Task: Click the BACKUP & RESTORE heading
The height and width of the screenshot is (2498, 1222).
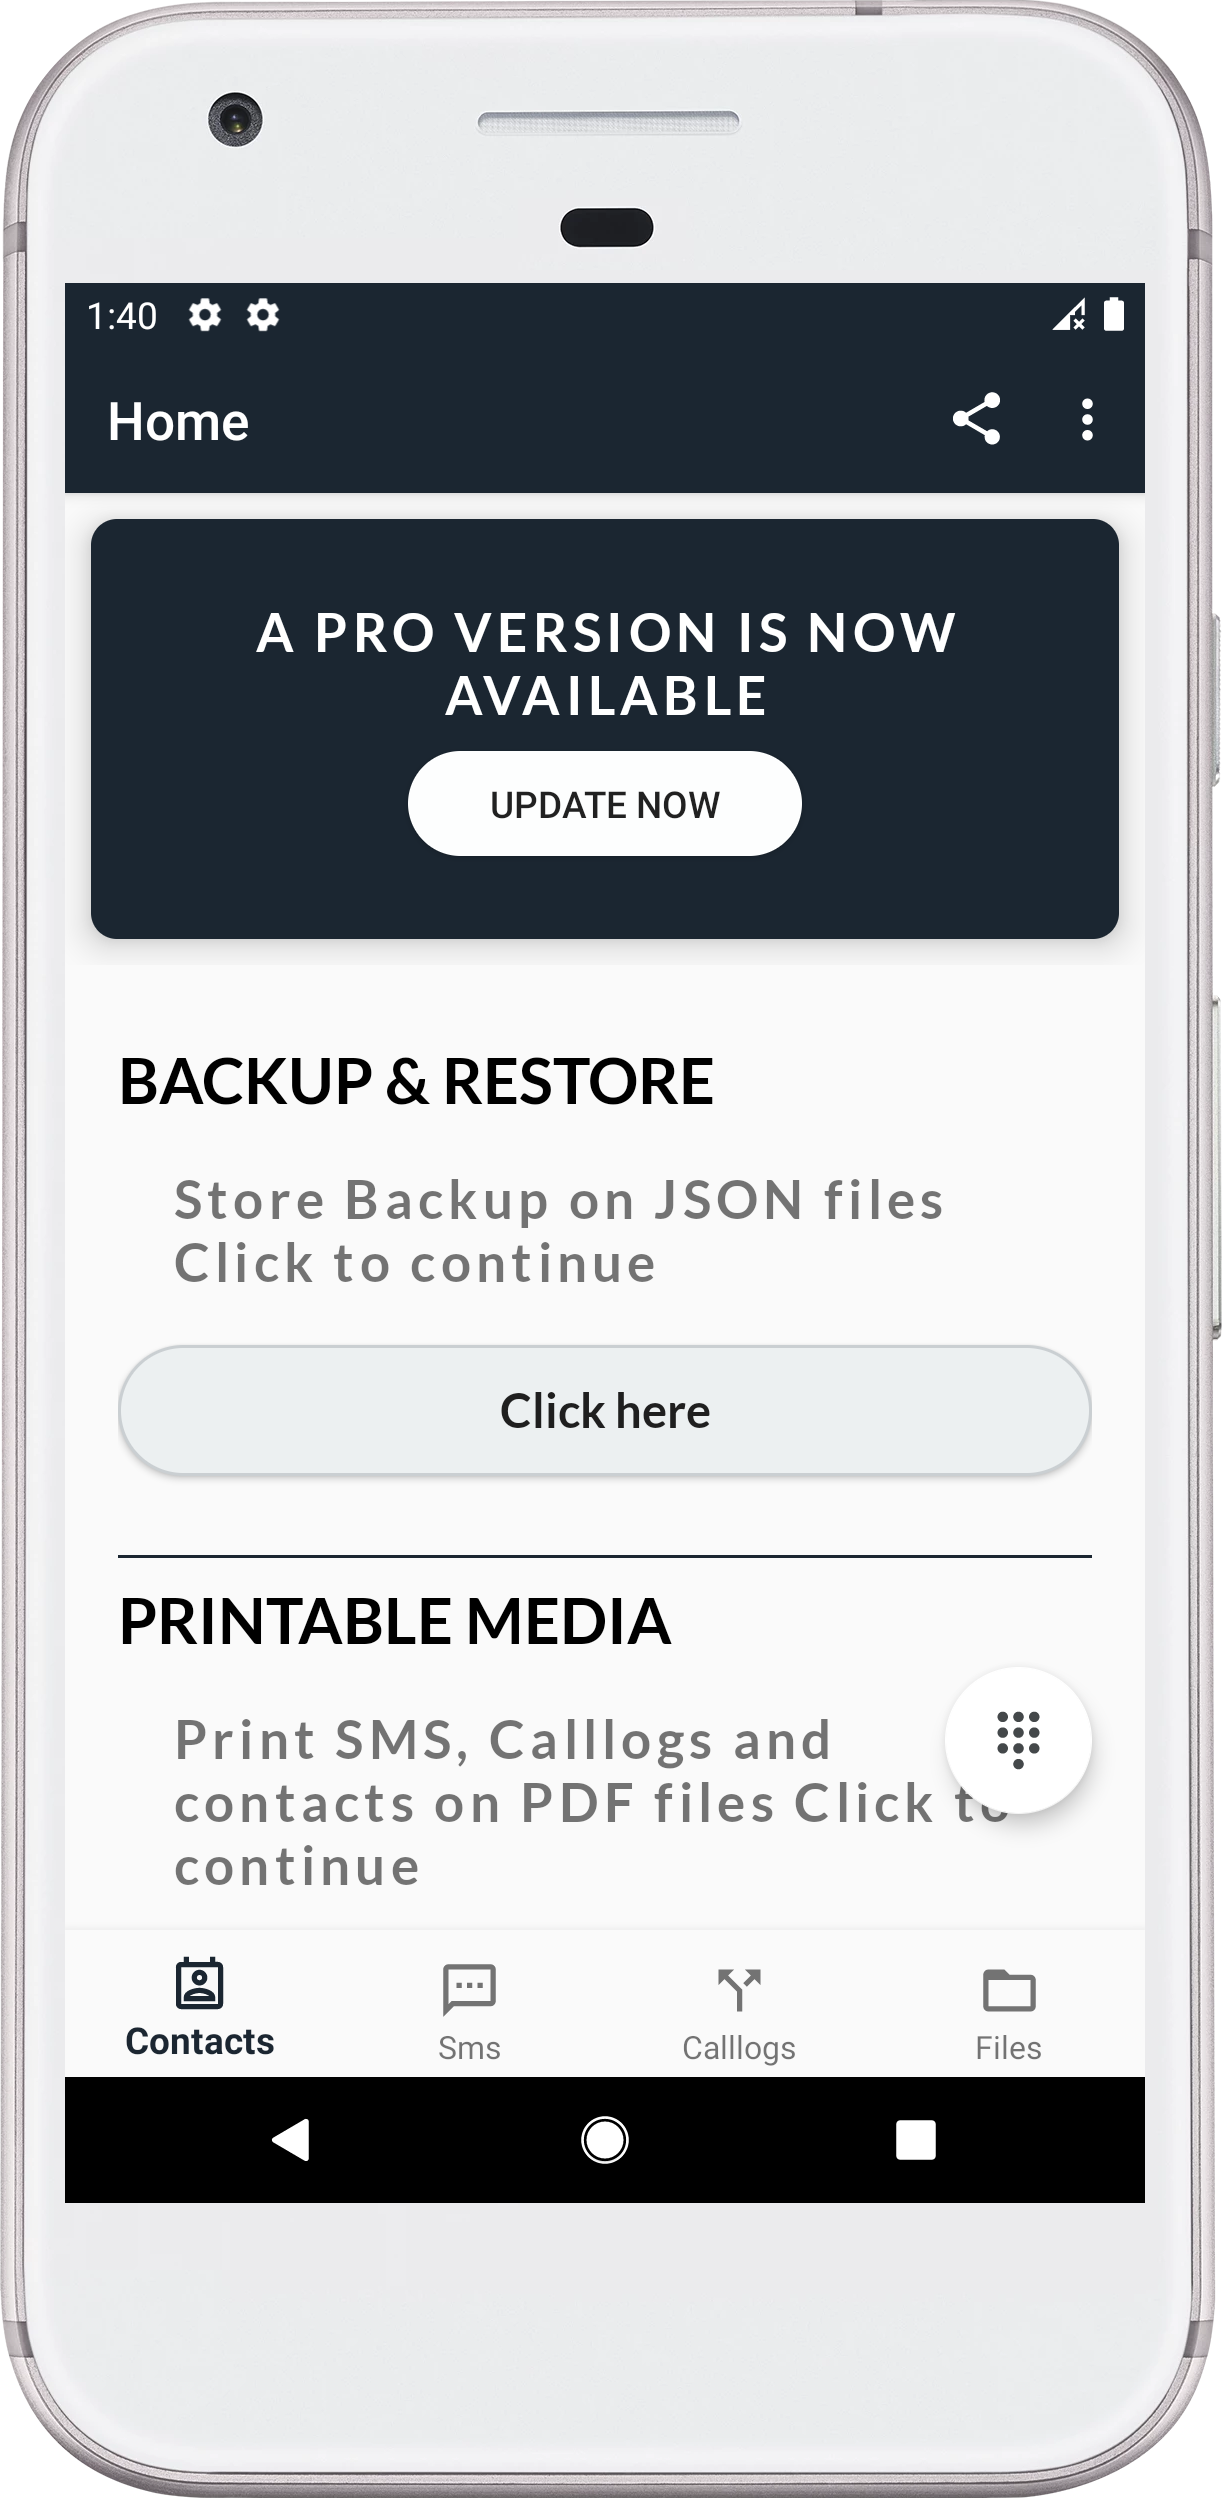Action: [x=416, y=1082]
